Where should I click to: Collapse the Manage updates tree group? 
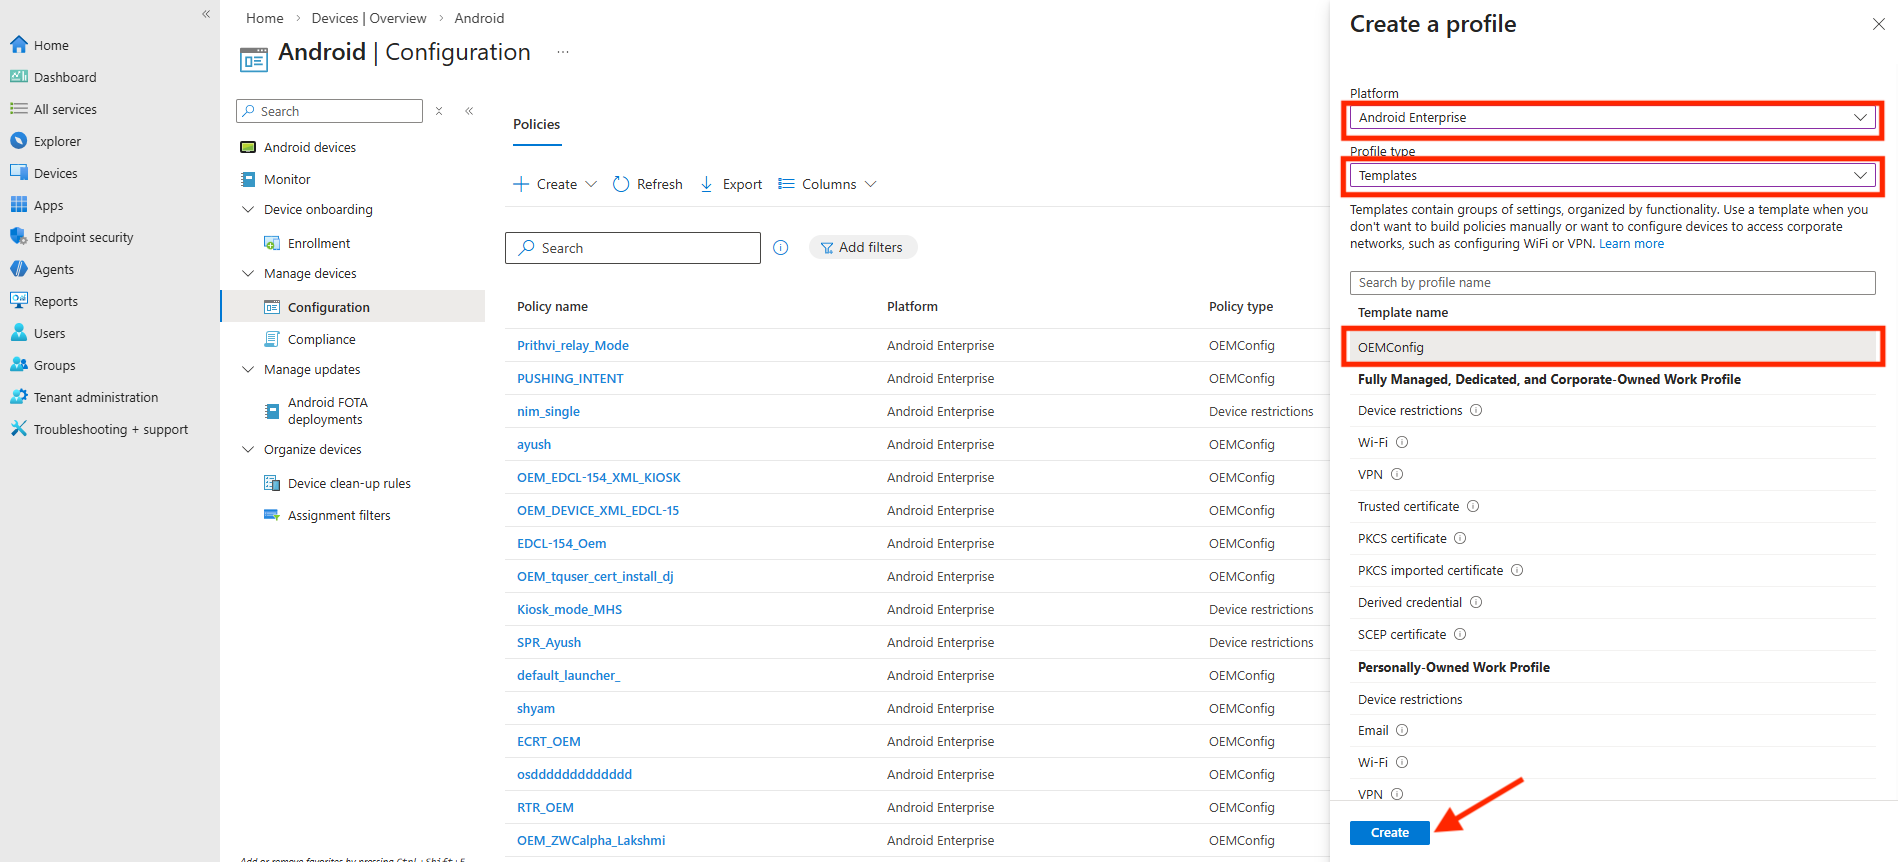tap(249, 370)
